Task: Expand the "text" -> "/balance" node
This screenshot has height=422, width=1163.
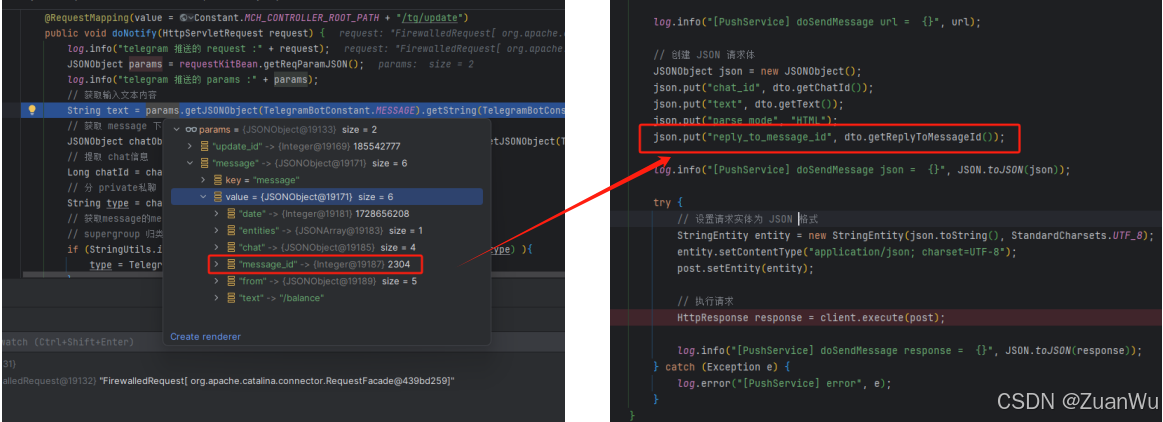Action: point(217,297)
